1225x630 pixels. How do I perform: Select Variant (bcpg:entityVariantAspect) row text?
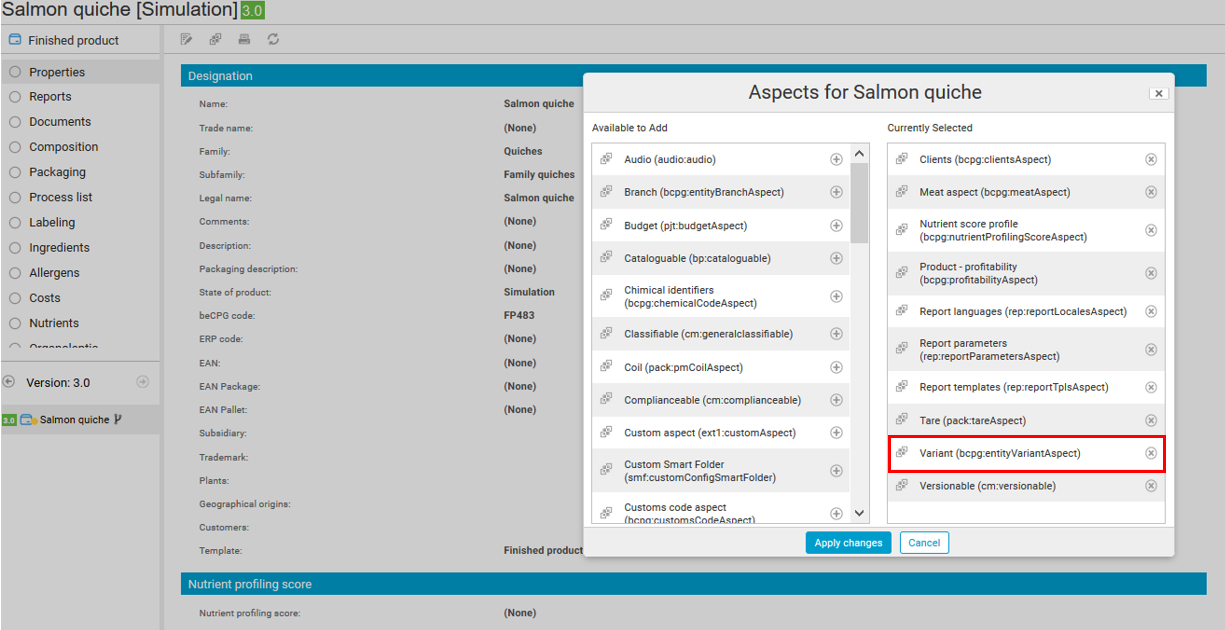pos(1000,453)
